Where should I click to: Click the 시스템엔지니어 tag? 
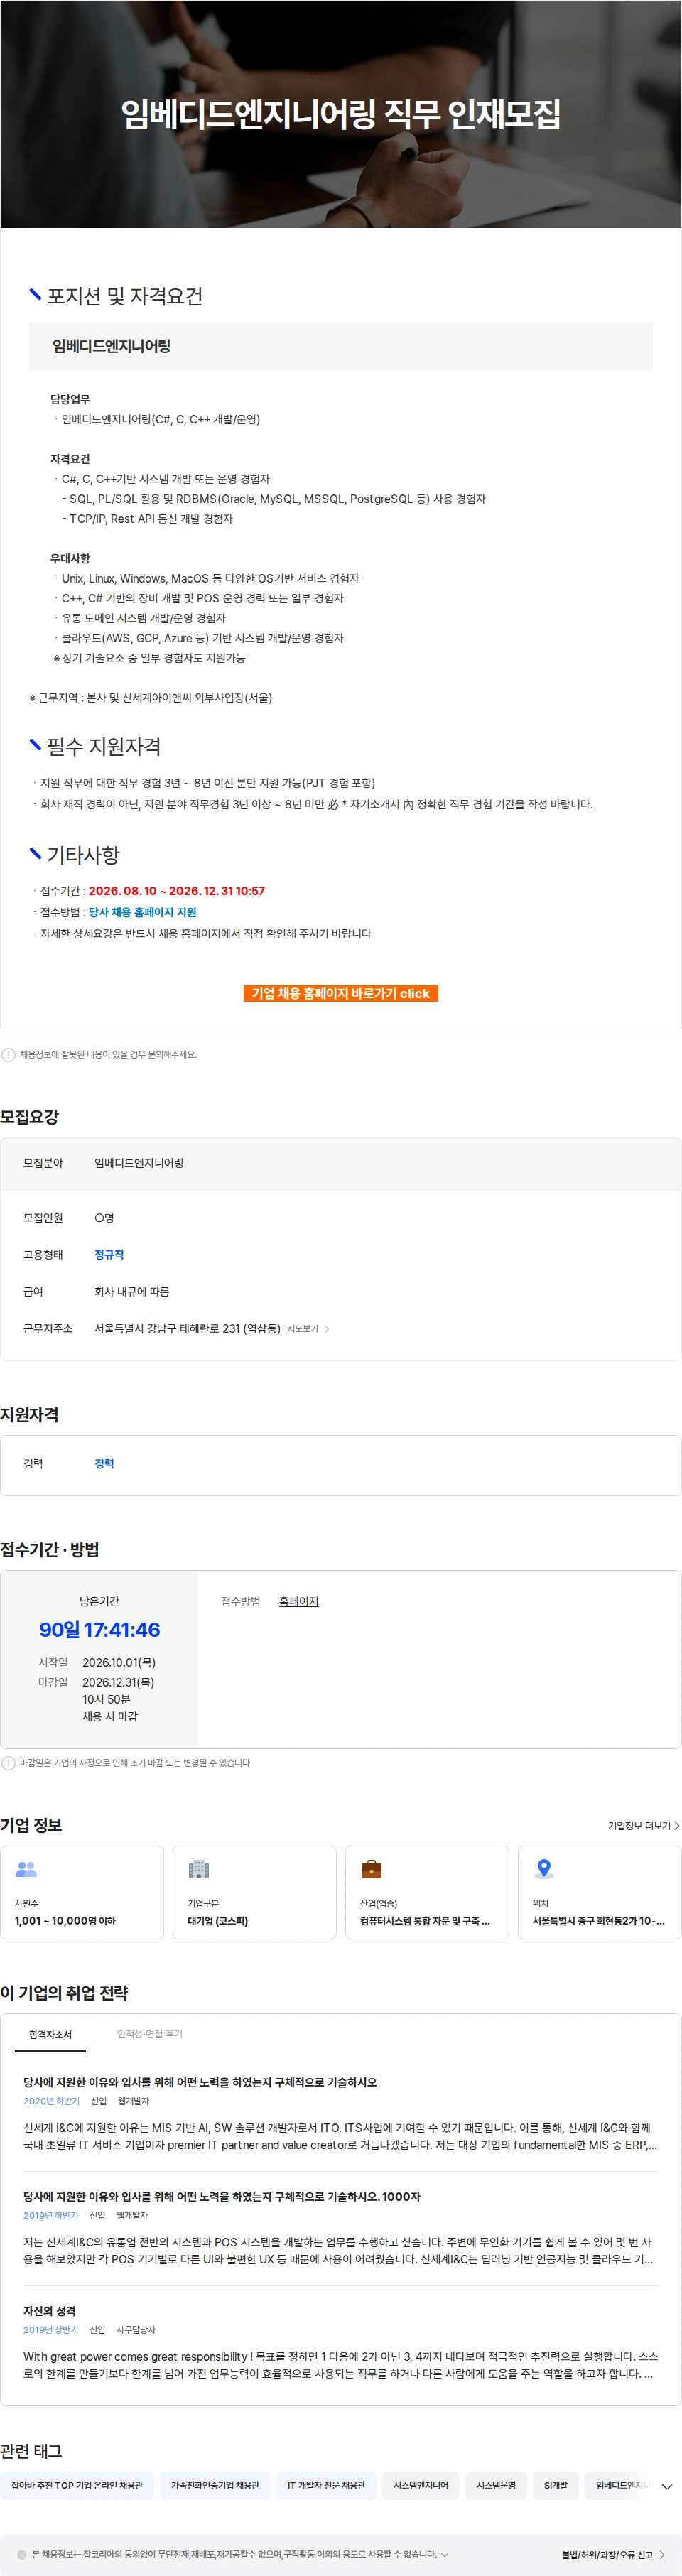pyautogui.click(x=421, y=2485)
